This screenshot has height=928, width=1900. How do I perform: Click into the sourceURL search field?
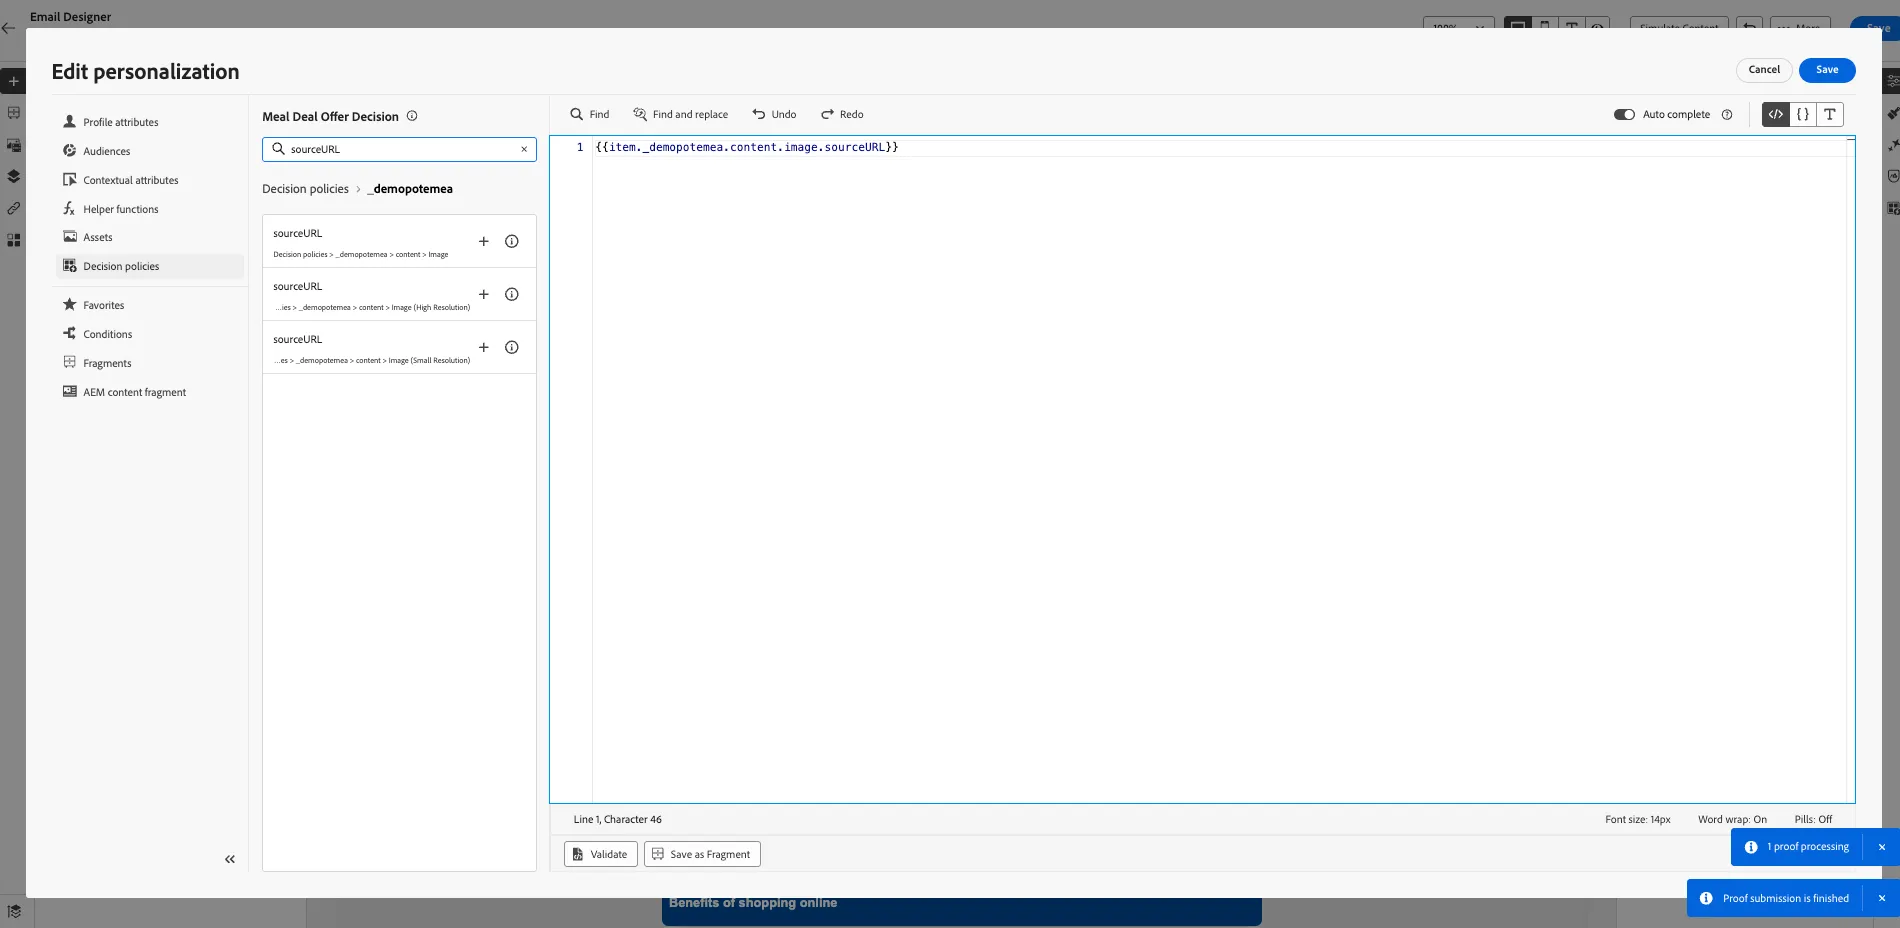400,149
